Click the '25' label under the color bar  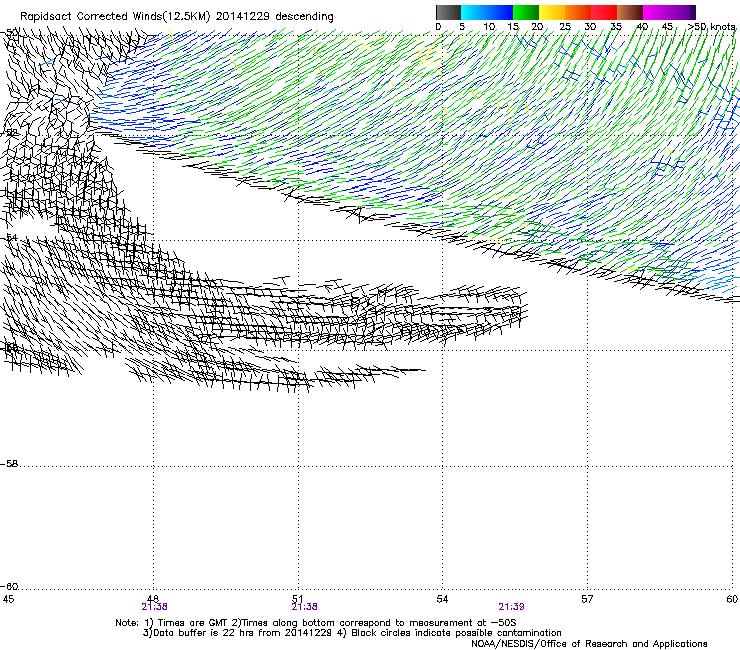point(565,27)
